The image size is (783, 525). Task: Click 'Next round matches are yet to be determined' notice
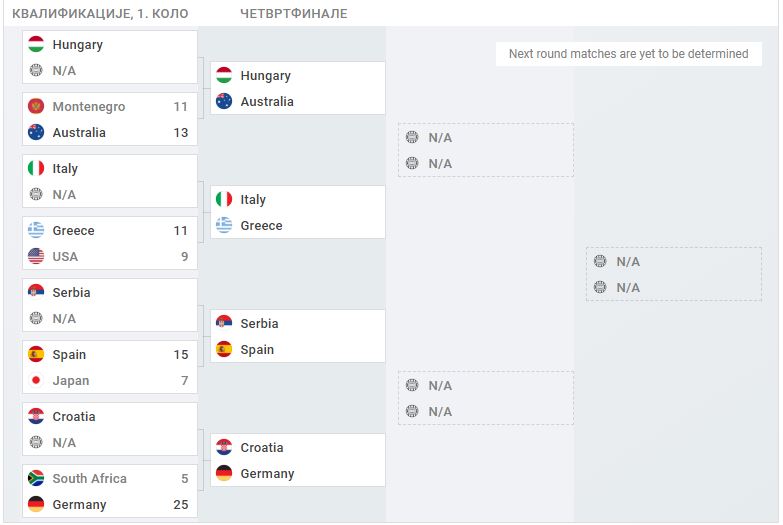pyautogui.click(x=629, y=54)
